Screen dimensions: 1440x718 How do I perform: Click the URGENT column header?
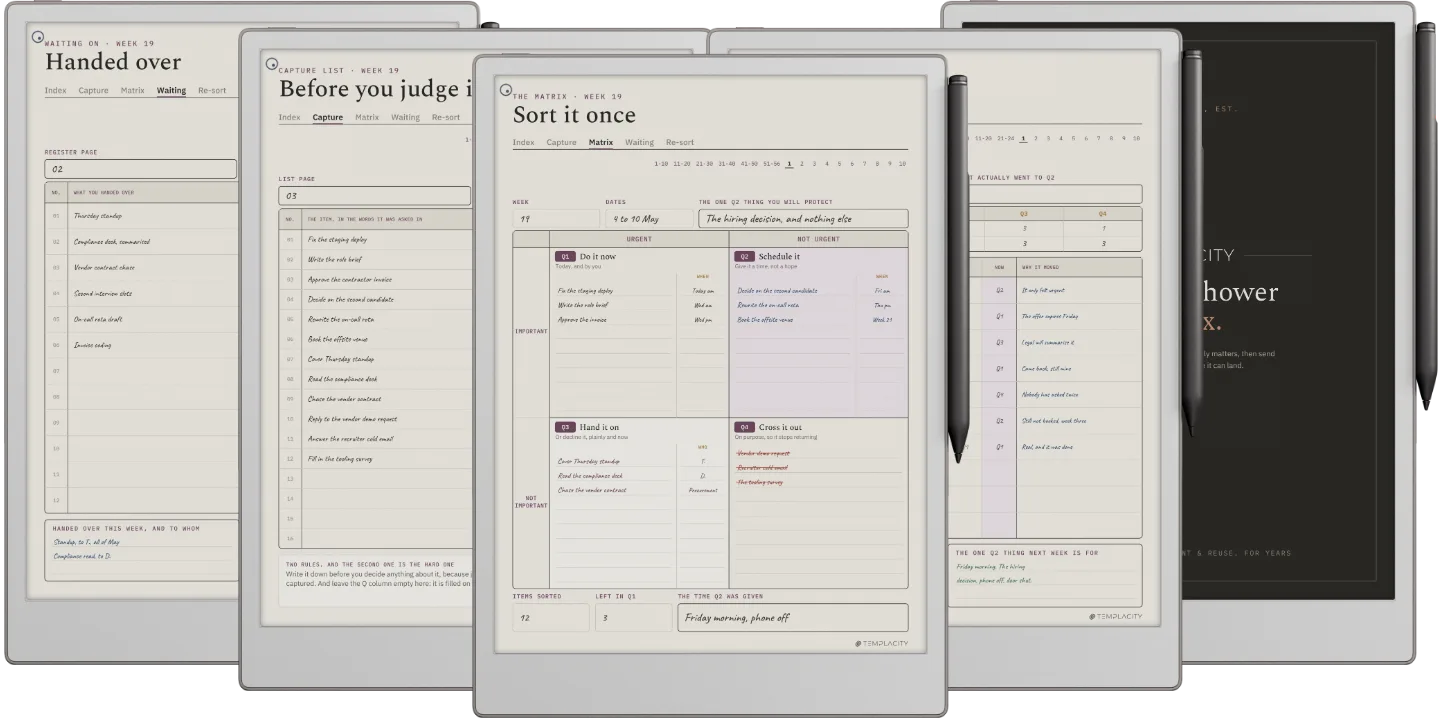pos(639,239)
